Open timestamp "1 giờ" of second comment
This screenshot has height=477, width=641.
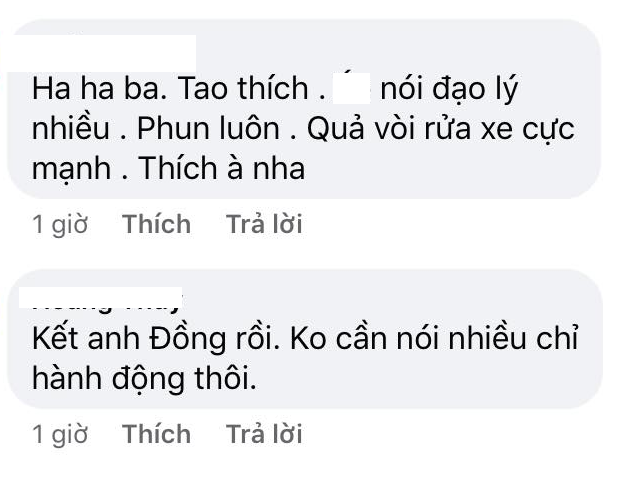point(60,434)
